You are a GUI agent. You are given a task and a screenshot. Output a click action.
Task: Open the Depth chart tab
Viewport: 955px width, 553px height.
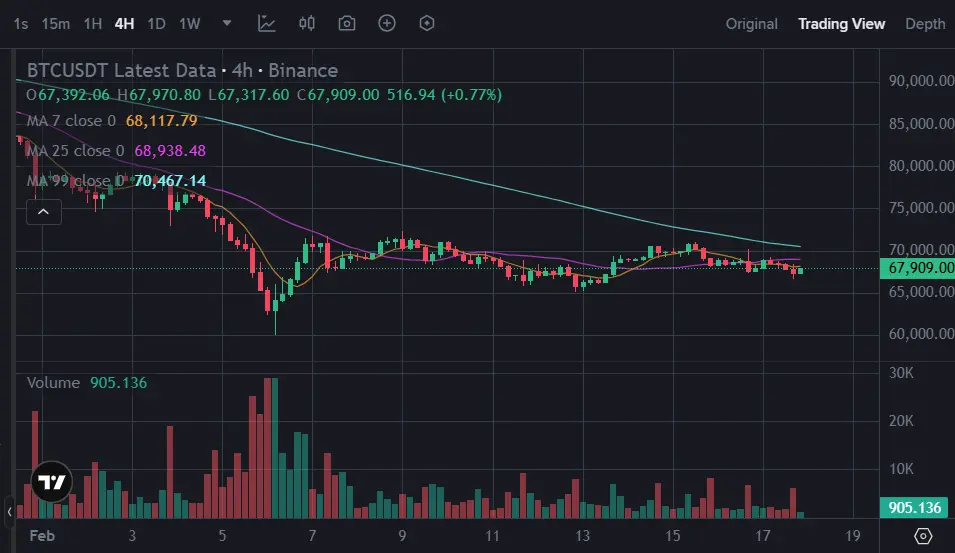[x=925, y=24]
